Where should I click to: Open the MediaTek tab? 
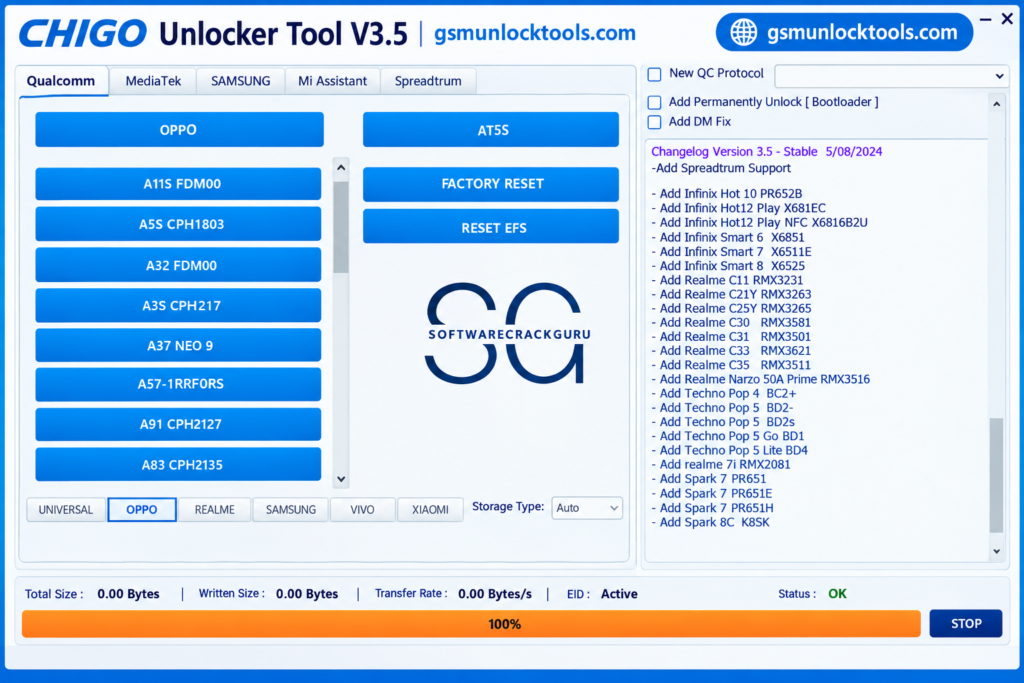pyautogui.click(x=153, y=82)
